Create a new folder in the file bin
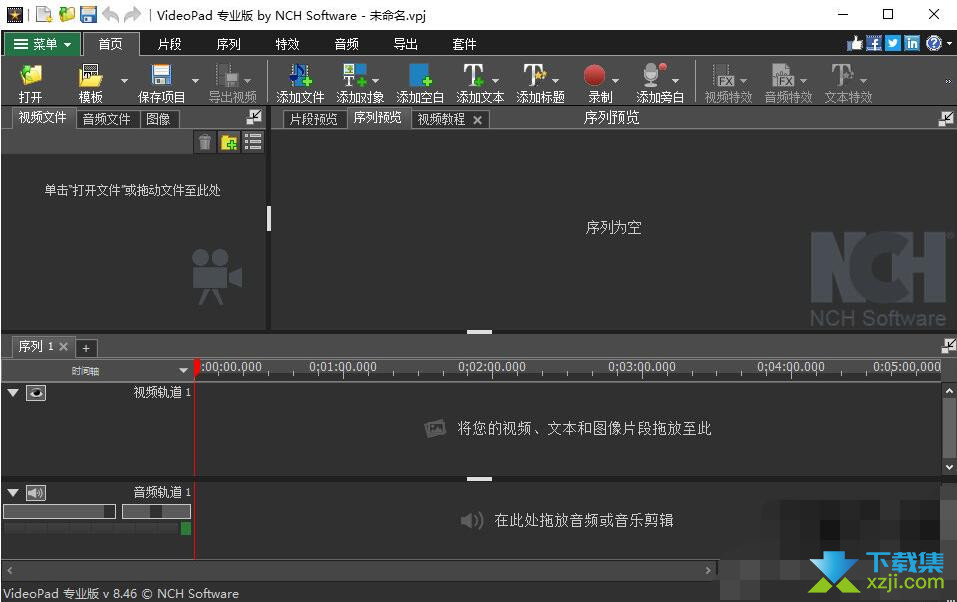 point(229,142)
